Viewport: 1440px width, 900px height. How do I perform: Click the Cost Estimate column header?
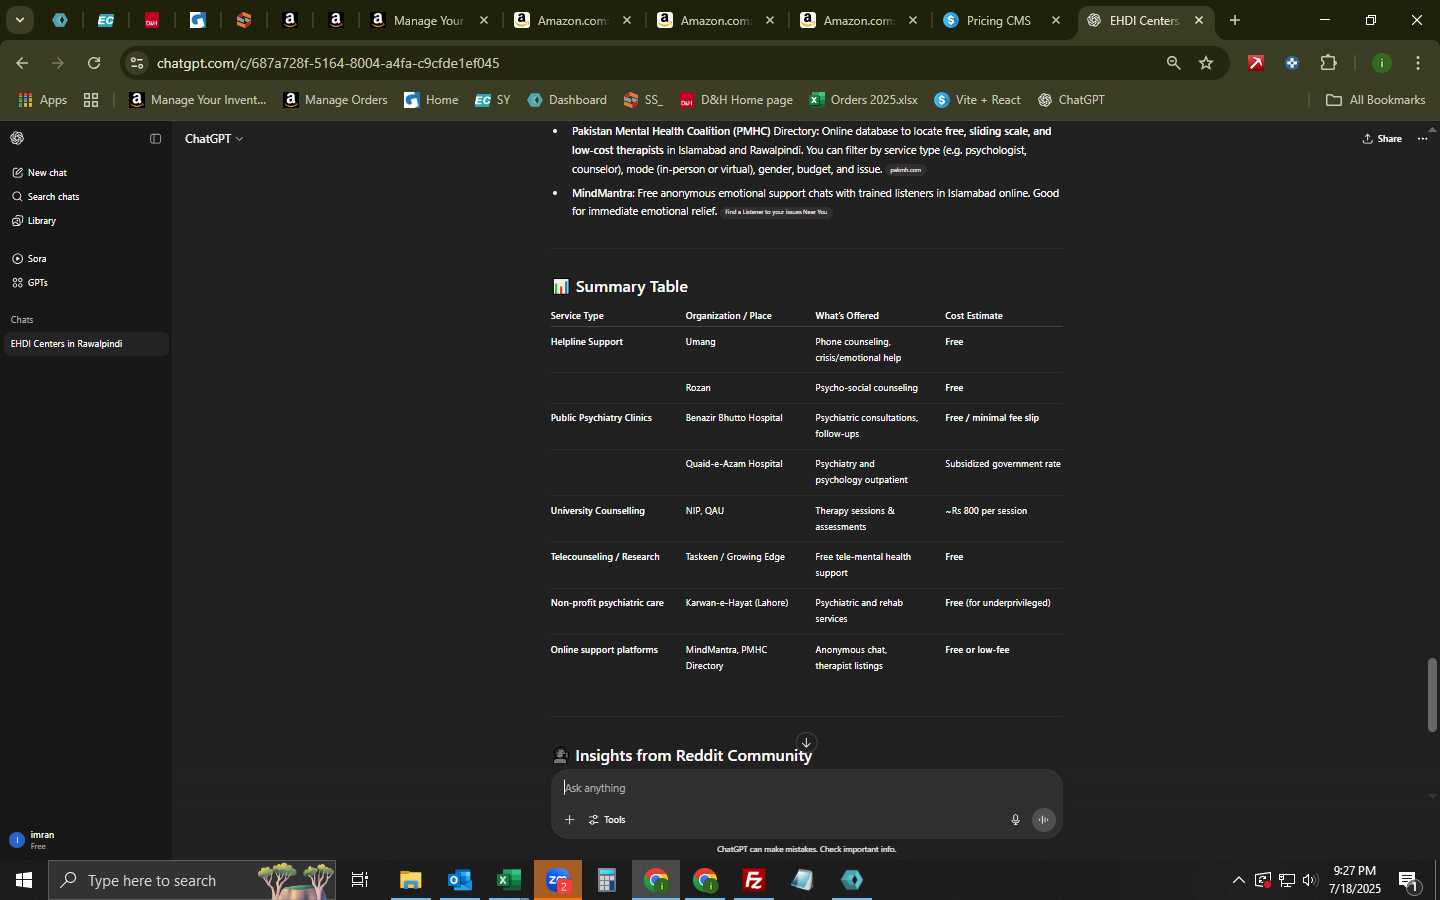(974, 316)
